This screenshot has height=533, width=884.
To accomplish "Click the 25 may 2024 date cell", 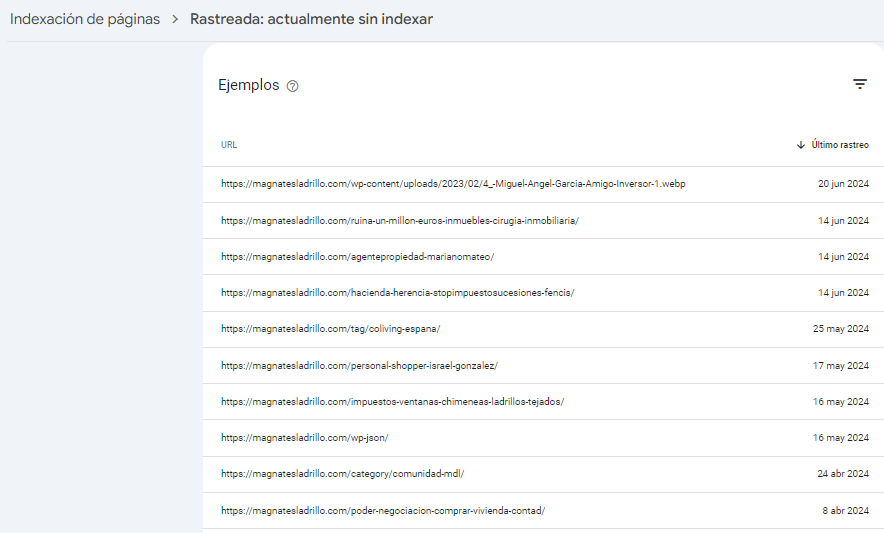I will (841, 329).
